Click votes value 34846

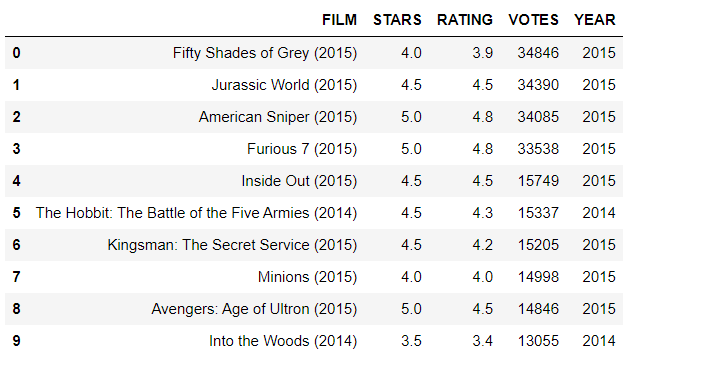pos(538,53)
